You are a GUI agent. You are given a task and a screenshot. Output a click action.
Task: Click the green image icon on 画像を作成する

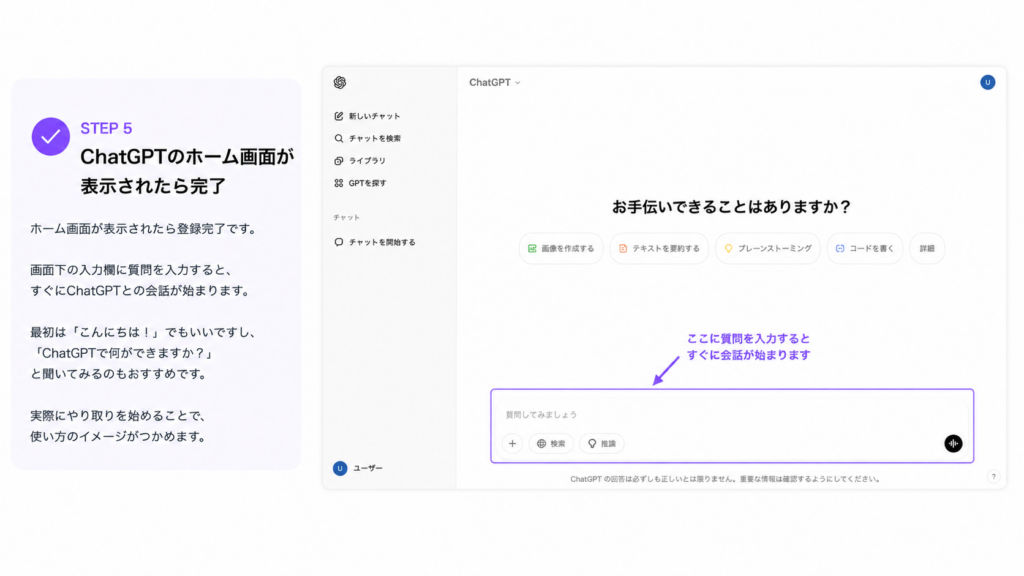pos(532,249)
